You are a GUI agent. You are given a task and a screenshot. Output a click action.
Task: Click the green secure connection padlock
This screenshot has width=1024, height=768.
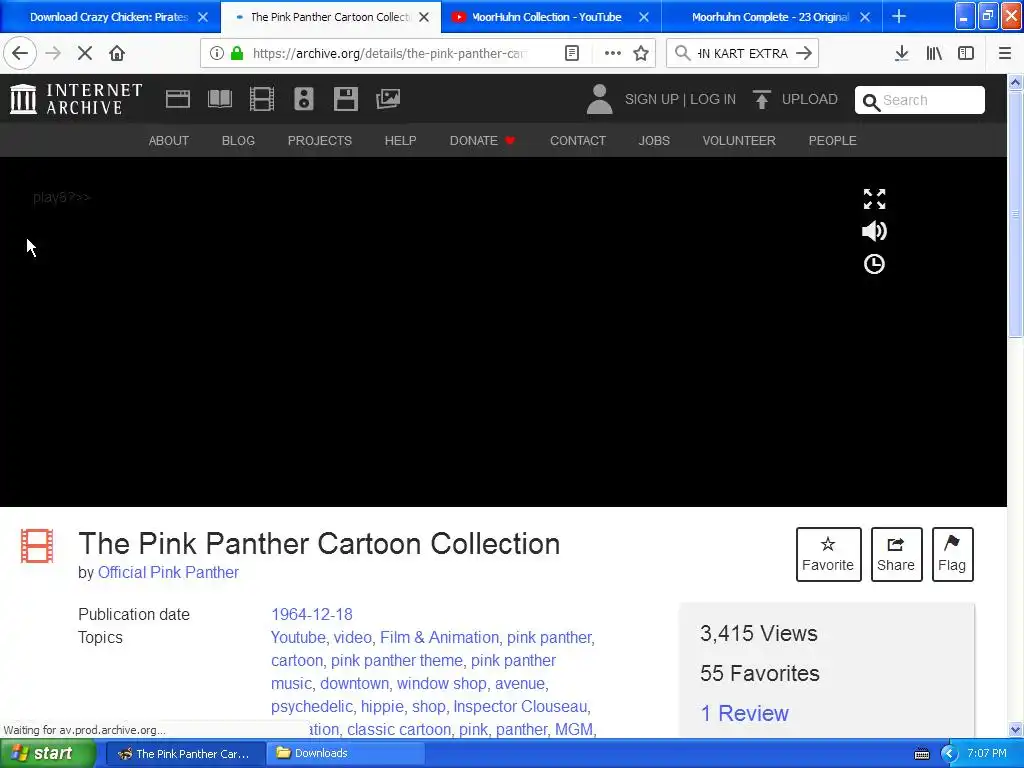pyautogui.click(x=237, y=54)
